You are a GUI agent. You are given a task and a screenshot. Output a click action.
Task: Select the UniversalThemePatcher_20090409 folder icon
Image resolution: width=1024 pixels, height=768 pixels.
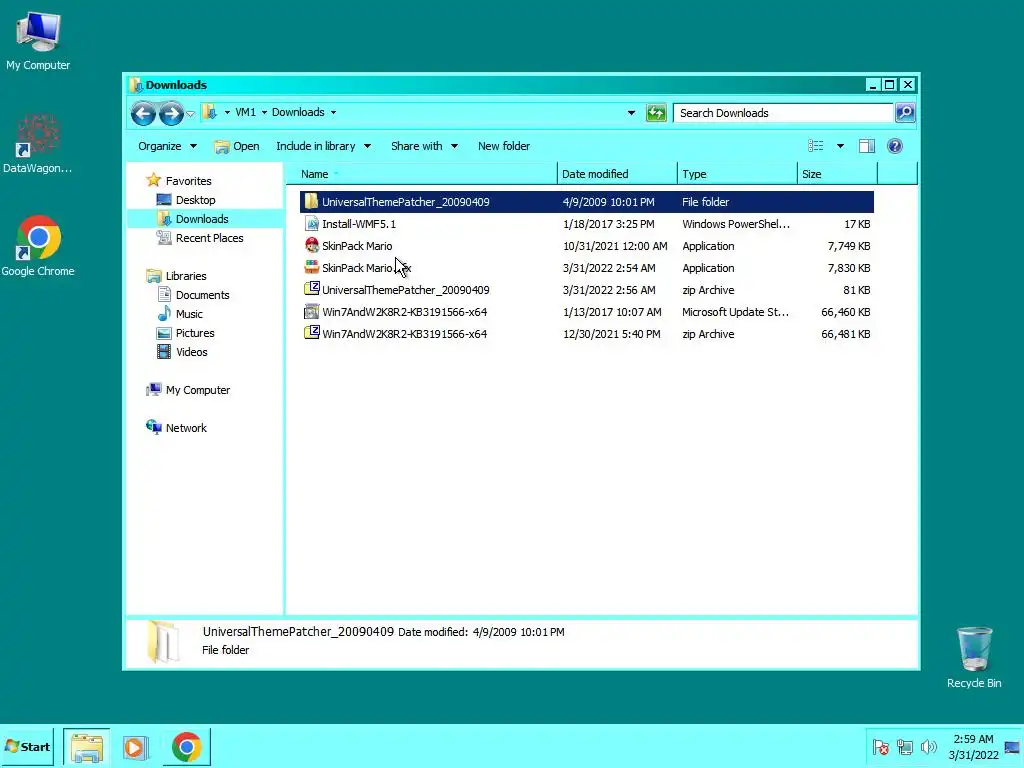pyautogui.click(x=312, y=201)
